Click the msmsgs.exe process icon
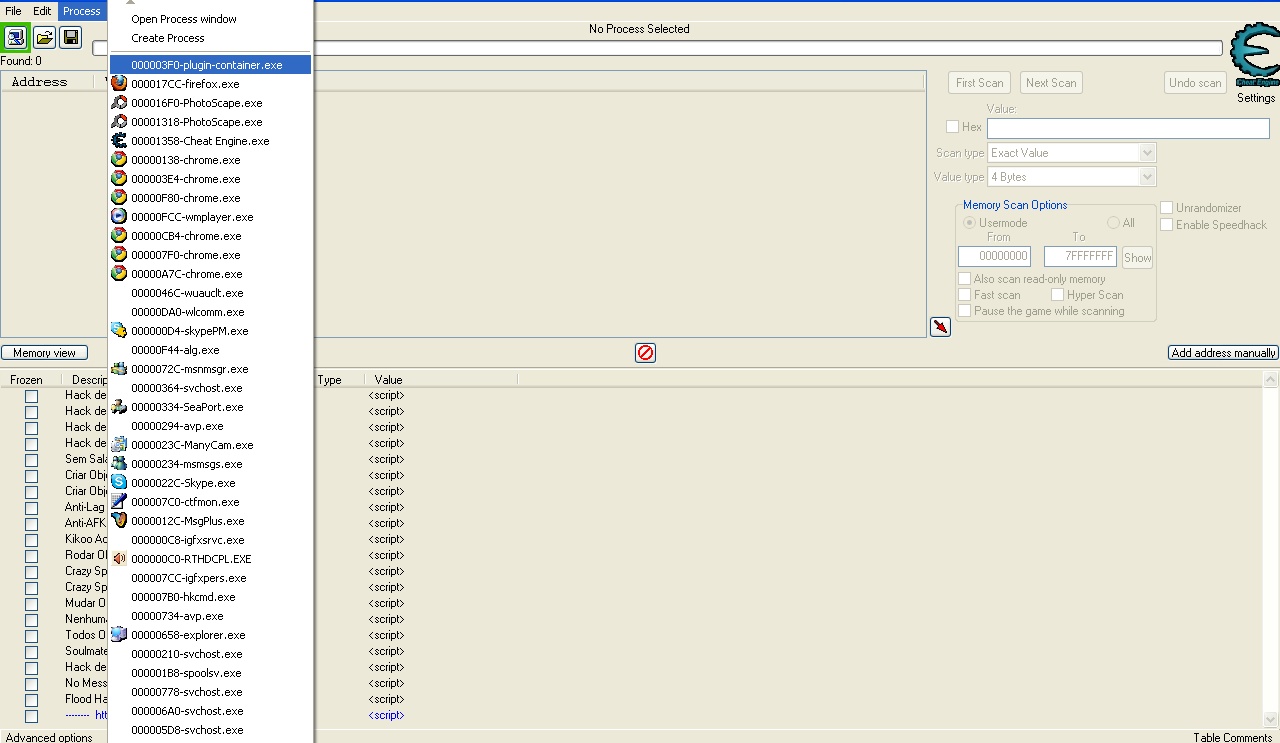 click(x=119, y=464)
